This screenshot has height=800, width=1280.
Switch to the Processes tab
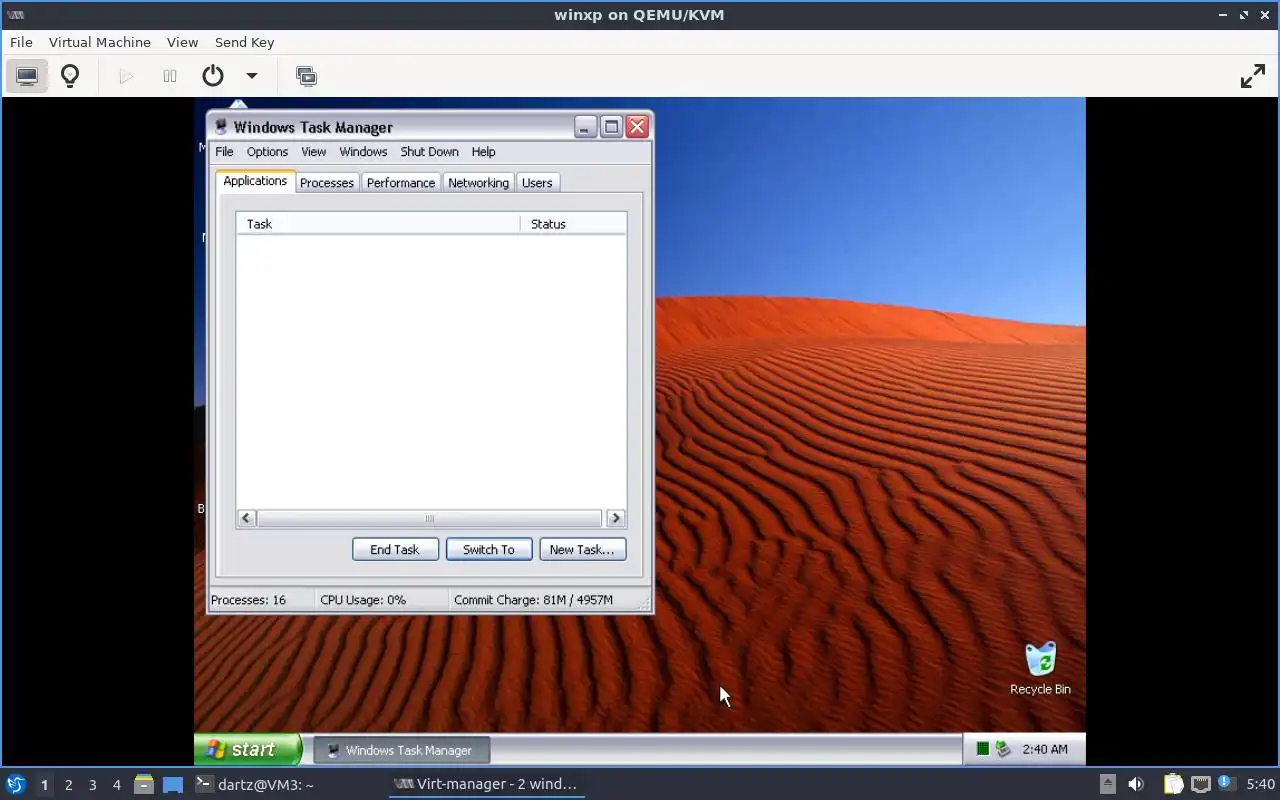tap(327, 183)
